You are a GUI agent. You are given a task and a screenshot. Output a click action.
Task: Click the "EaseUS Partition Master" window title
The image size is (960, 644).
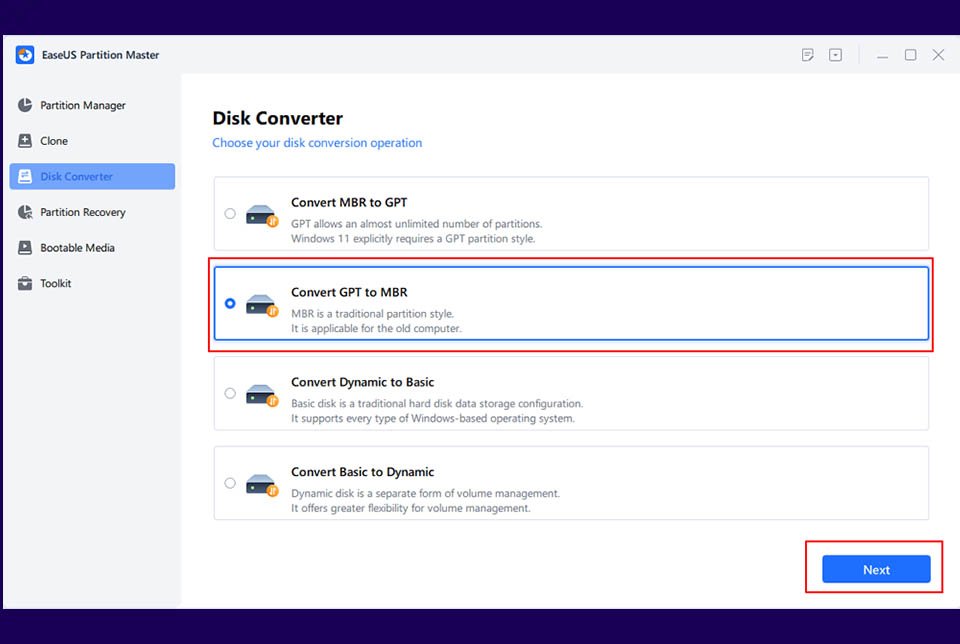click(x=100, y=55)
